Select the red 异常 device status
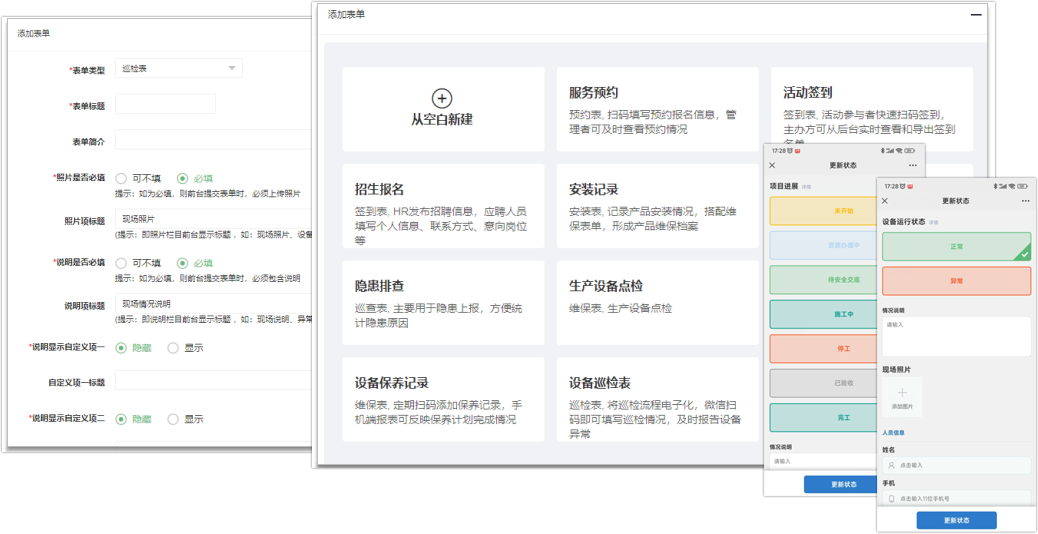The height and width of the screenshot is (534, 1038). [956, 281]
